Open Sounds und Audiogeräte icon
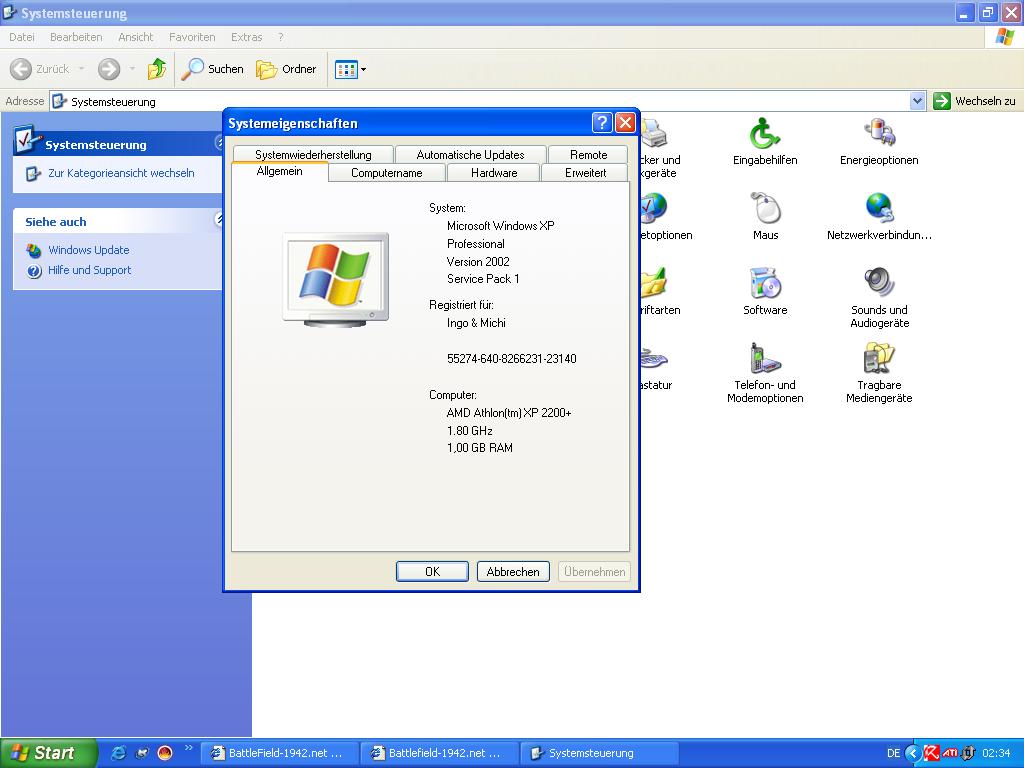The image size is (1024, 768). pos(879,297)
